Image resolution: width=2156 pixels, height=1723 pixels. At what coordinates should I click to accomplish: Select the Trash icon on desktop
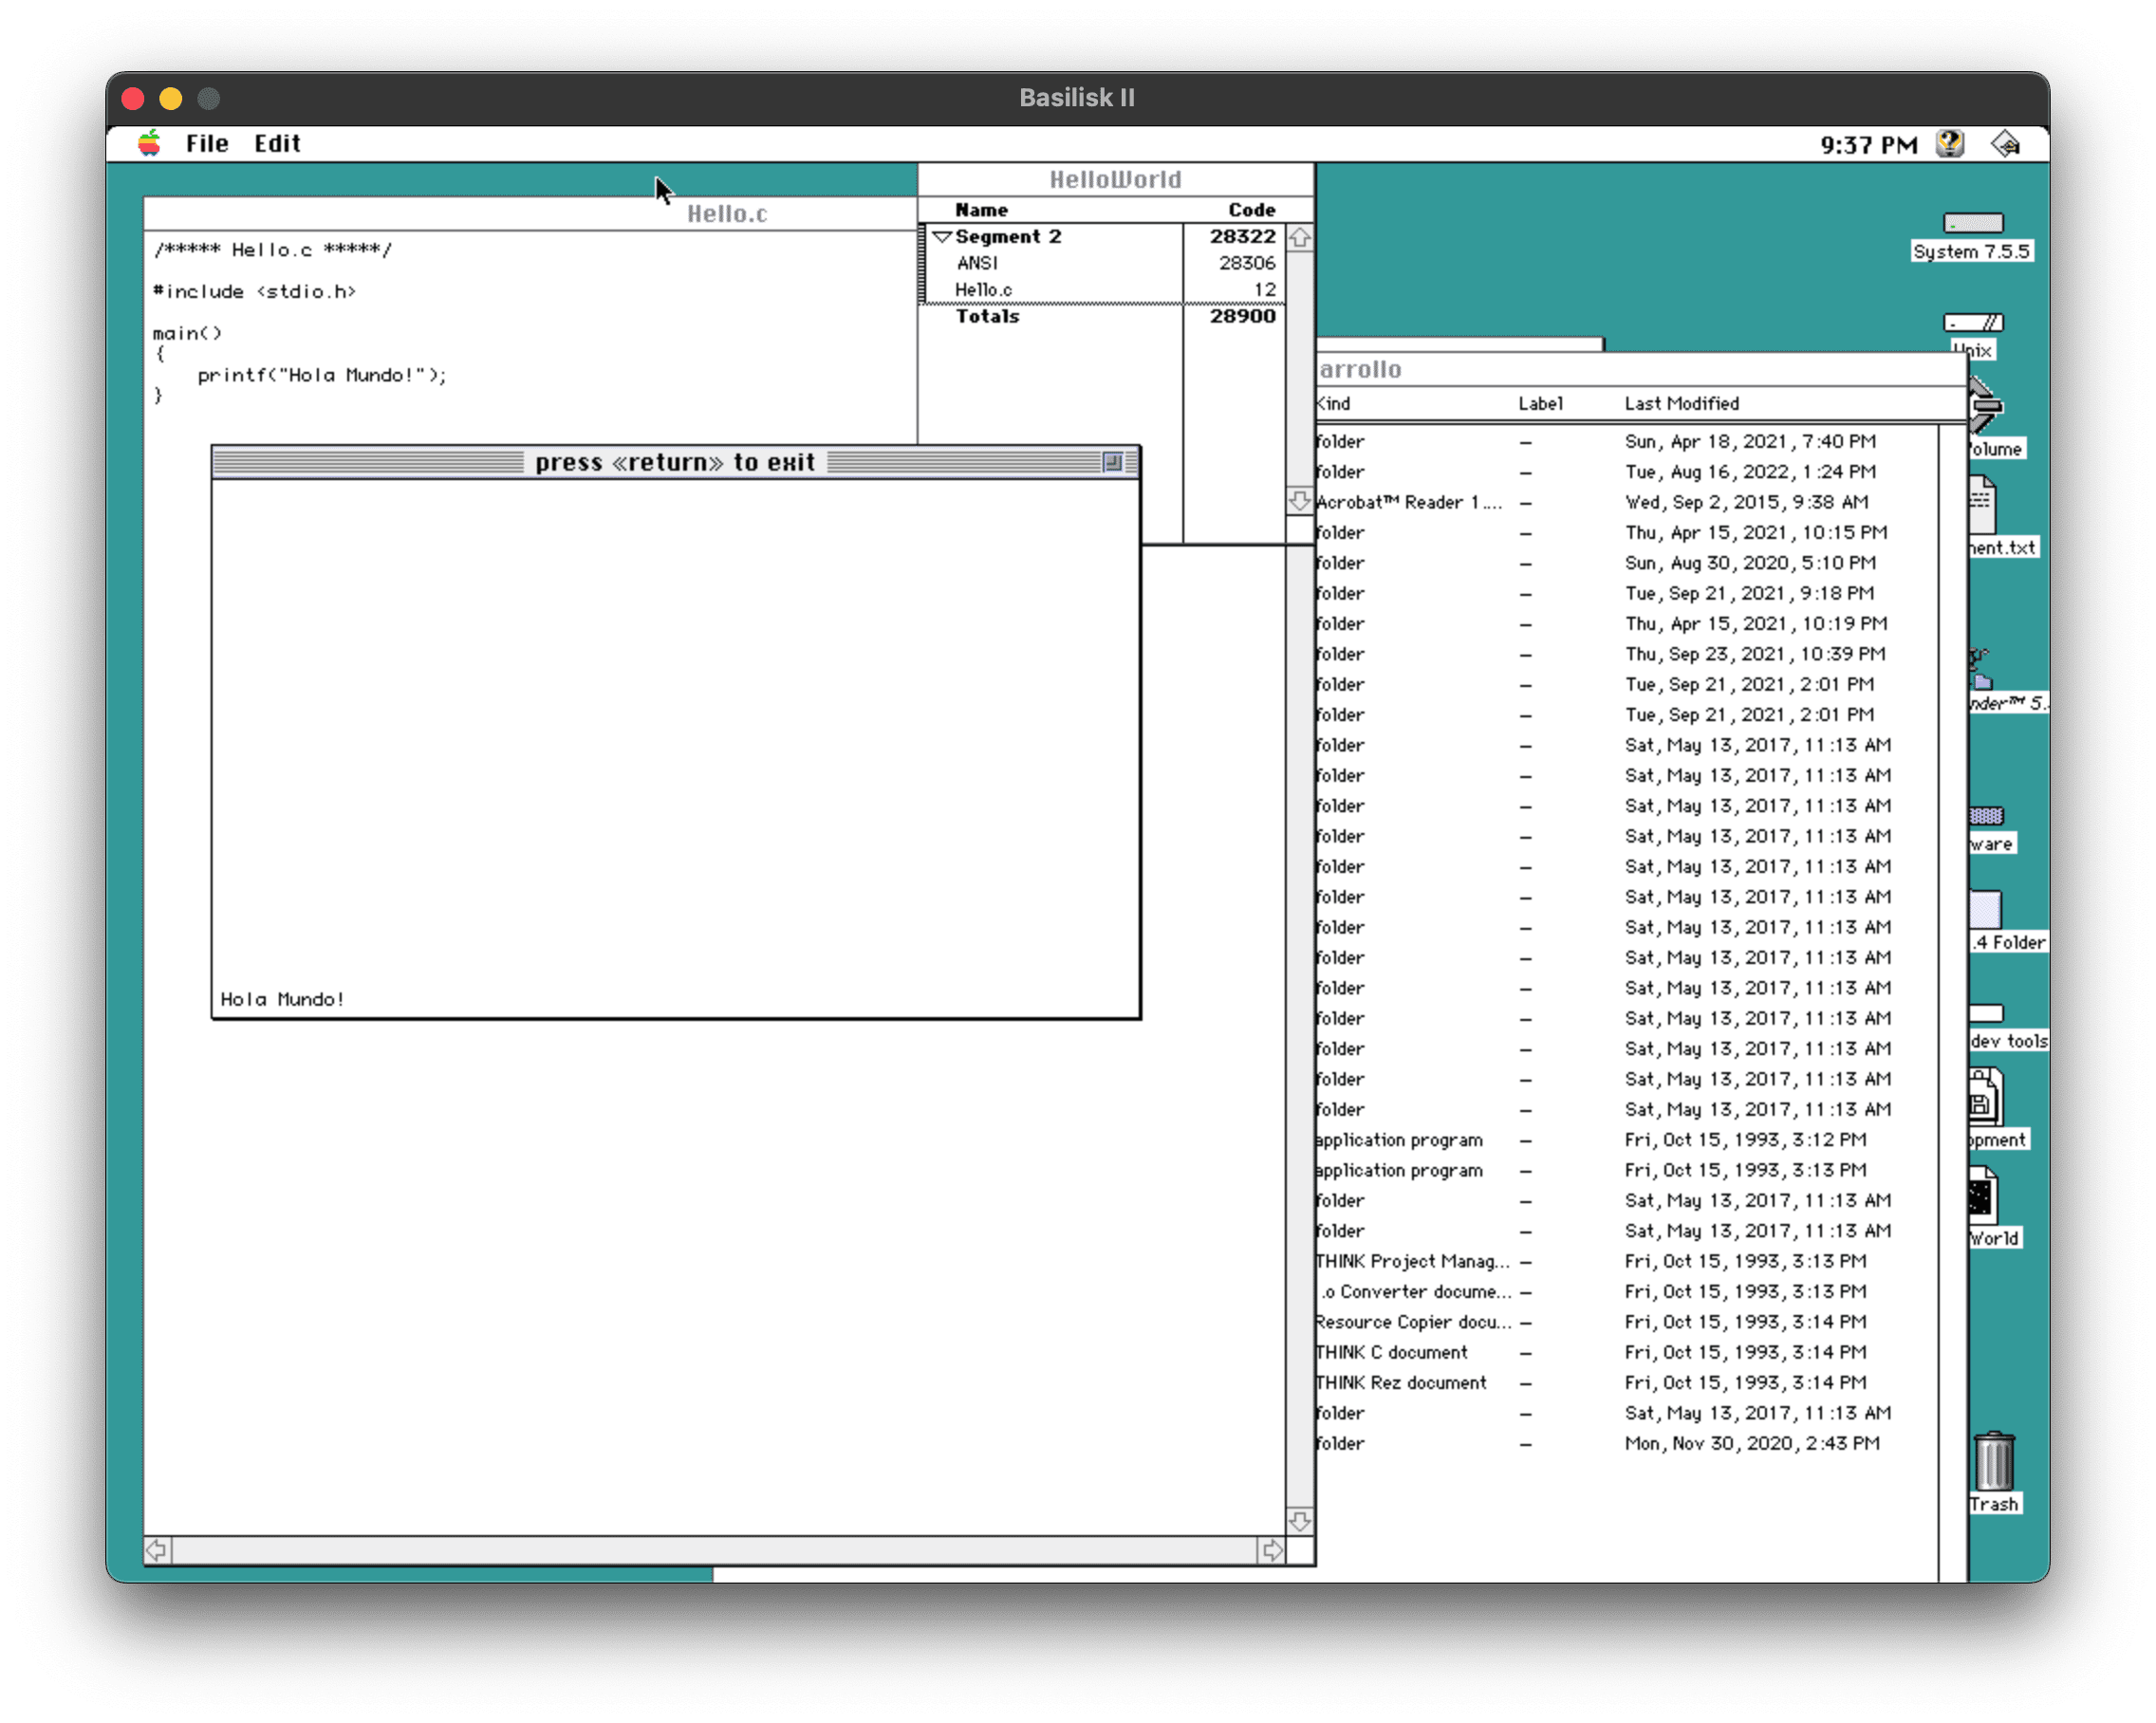point(1993,1460)
